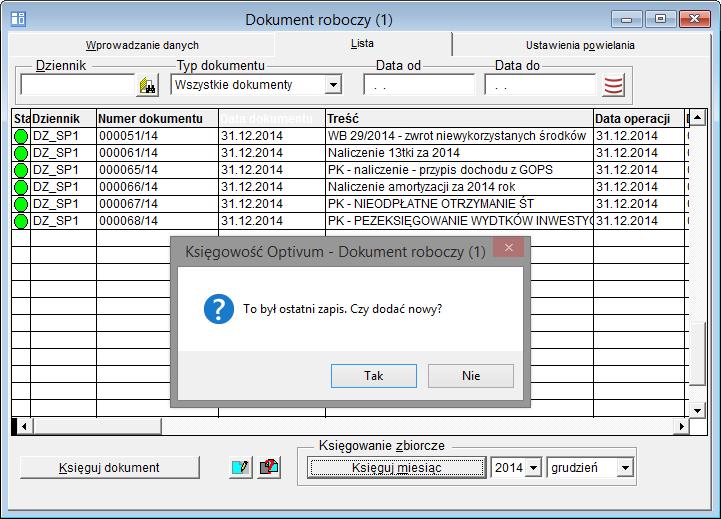Open the Typ dokumentu dropdown
Screen dimensions: 721x519
point(333,85)
